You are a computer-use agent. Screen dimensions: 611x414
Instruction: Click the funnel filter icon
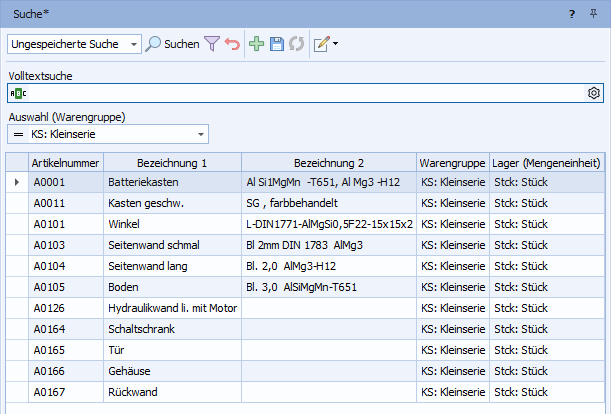(212, 44)
